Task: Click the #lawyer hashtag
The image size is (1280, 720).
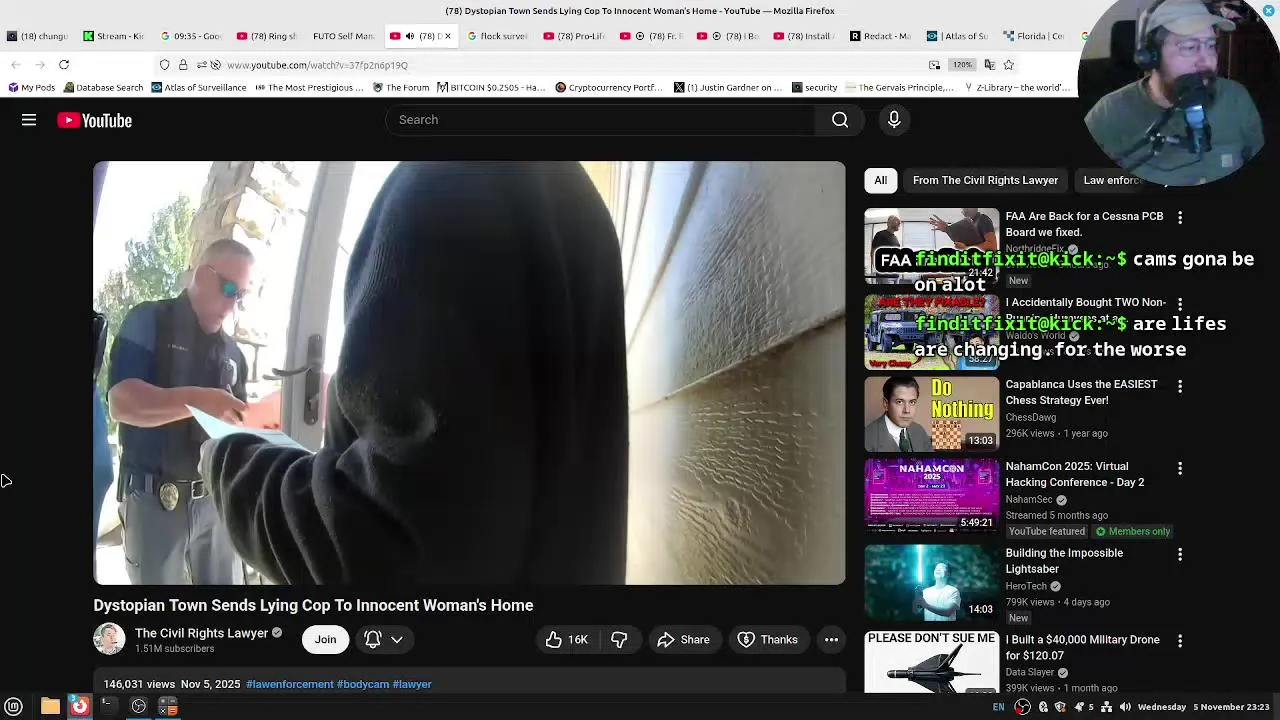Action: point(412,684)
